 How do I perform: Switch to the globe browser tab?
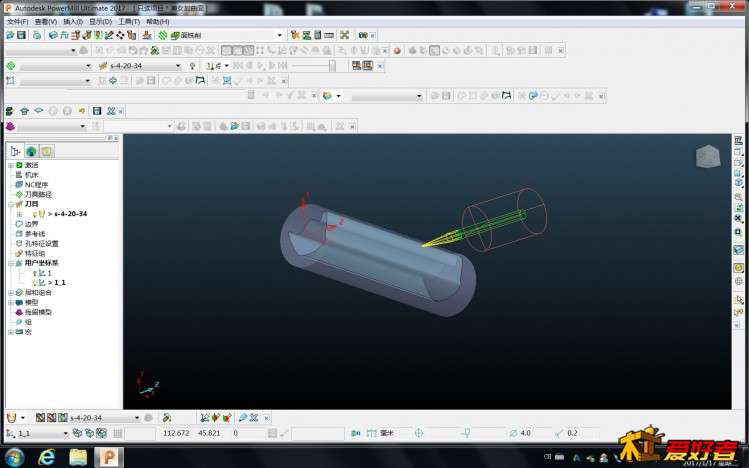tap(31, 151)
